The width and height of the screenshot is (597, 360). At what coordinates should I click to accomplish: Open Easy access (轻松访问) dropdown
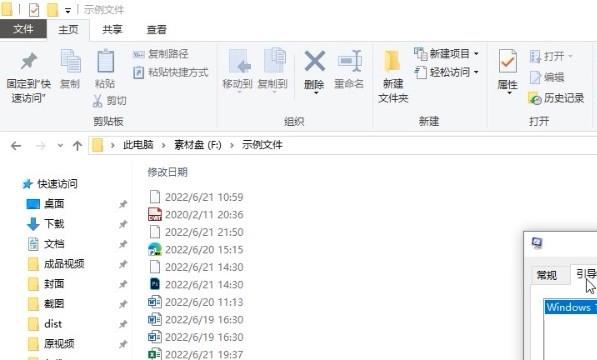click(x=446, y=72)
